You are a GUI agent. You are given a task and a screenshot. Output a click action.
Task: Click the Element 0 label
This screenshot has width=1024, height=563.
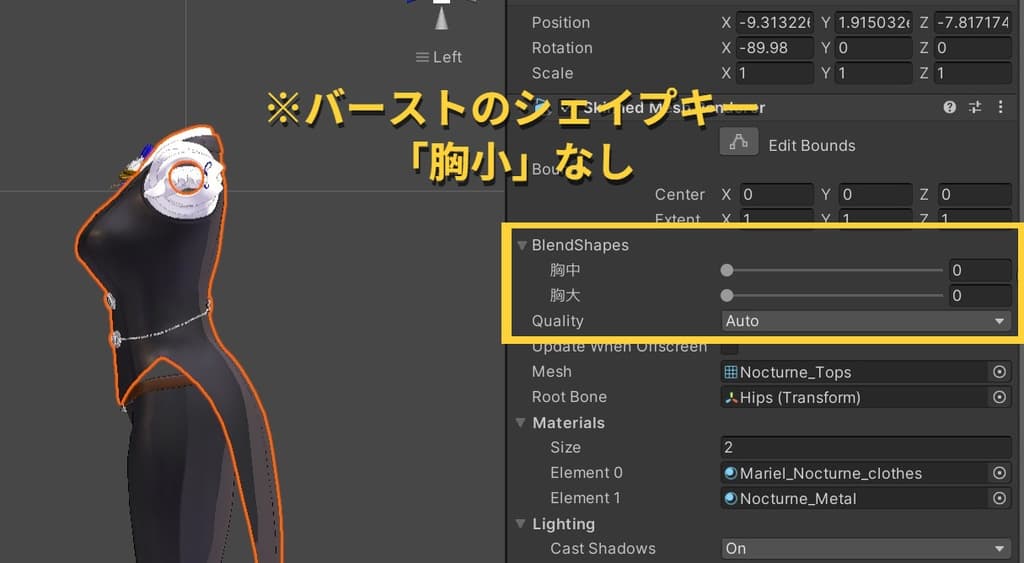[586, 473]
